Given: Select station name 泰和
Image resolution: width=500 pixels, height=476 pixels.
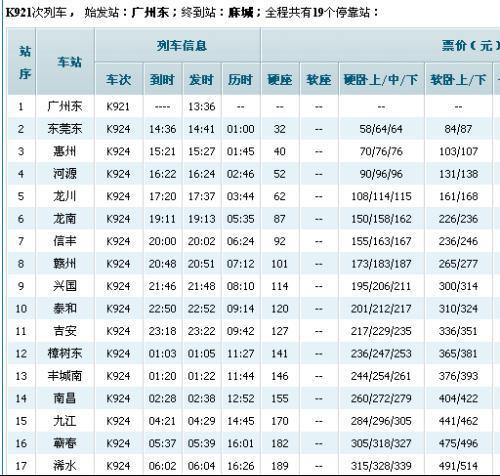Looking at the screenshot, I should [x=65, y=308].
